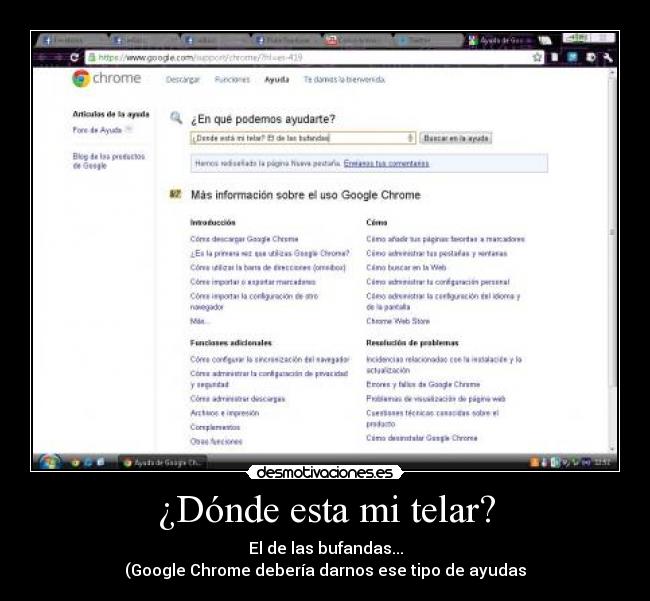Image resolution: width=650 pixels, height=601 pixels.
Task: Open 'Blog de los productos de Google' link
Action: 109,161
